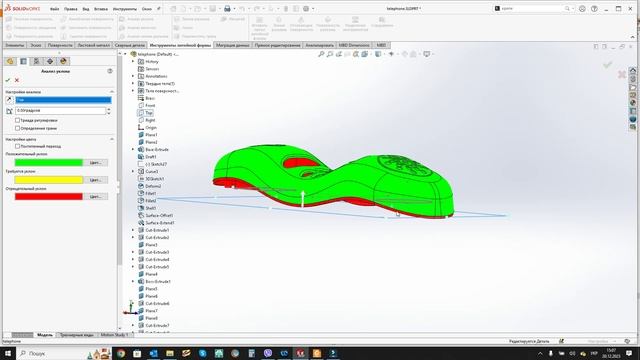Collapse the analysis settings section
Screen dimensions: 640x360
point(112,92)
